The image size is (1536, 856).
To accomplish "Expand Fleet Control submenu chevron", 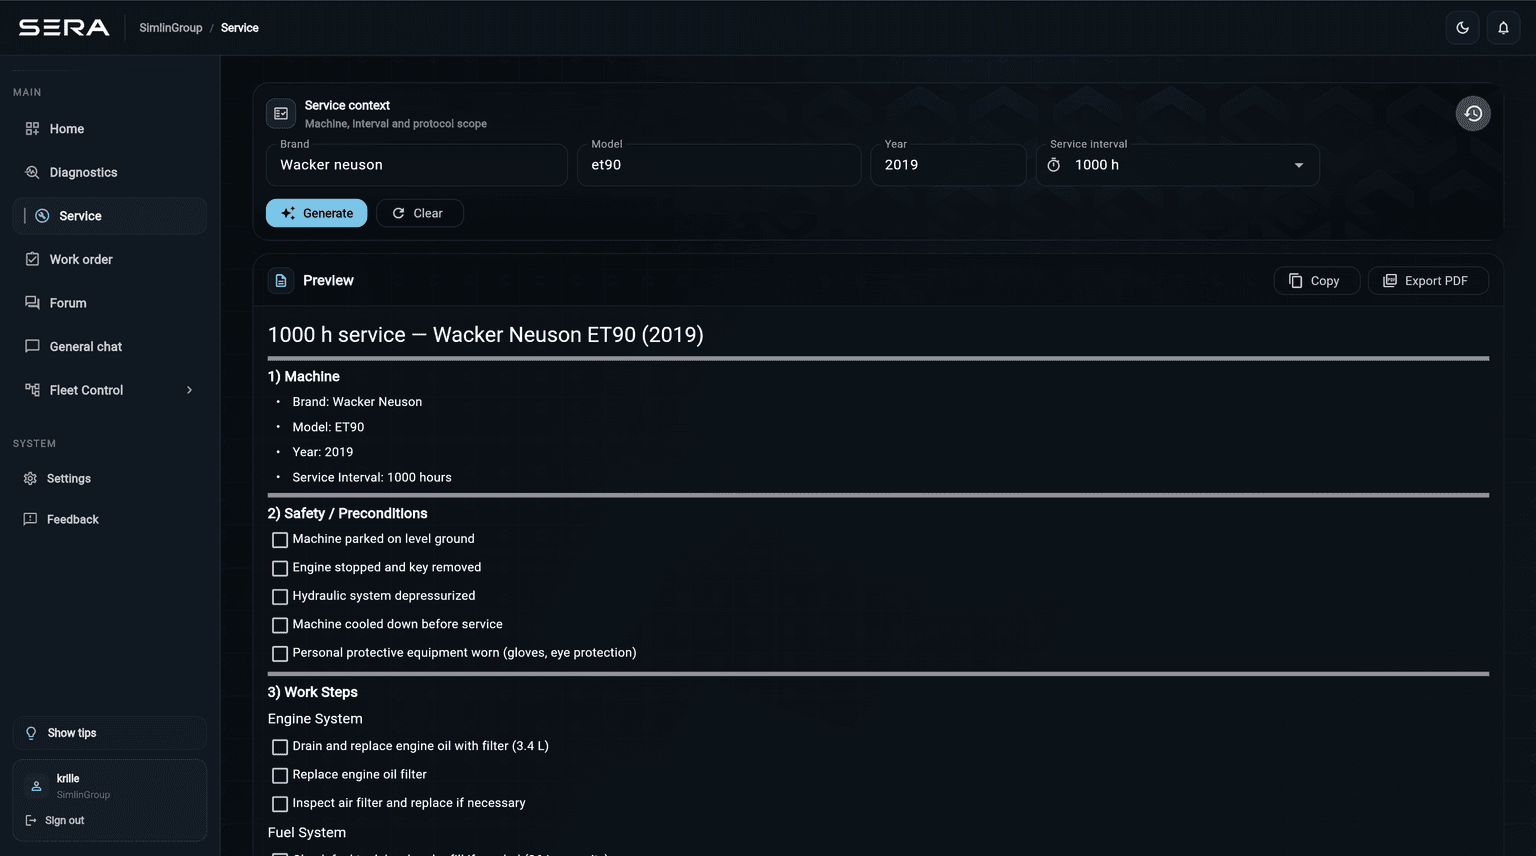I will [x=189, y=390].
